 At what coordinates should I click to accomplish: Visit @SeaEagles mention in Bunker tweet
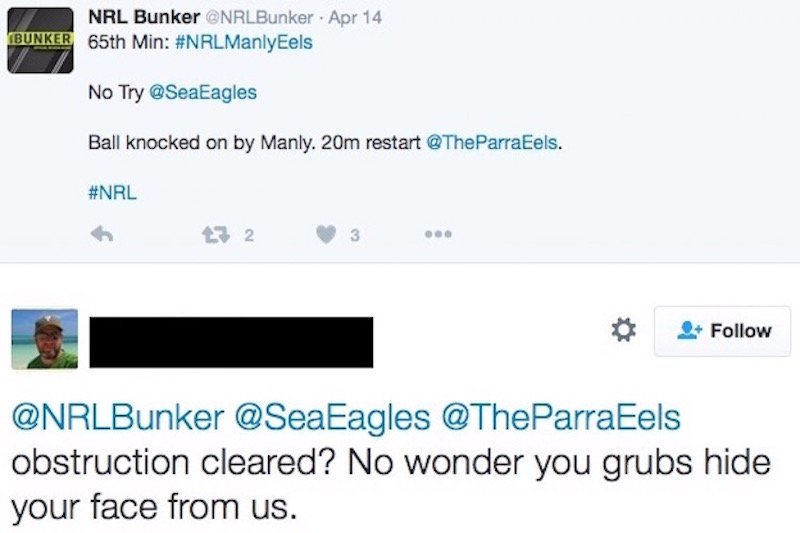pyautogui.click(x=202, y=92)
